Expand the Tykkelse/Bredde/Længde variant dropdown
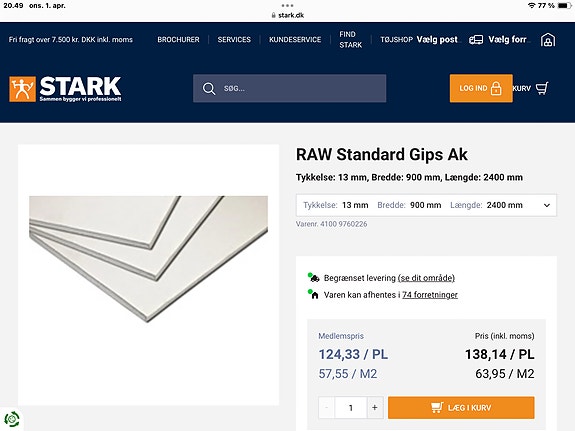575x431 pixels. click(x=426, y=205)
